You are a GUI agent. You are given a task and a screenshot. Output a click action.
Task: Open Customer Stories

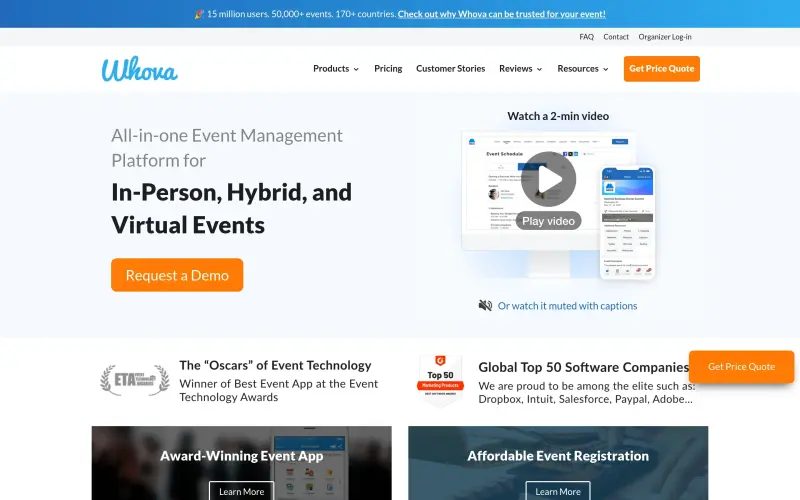tap(451, 69)
